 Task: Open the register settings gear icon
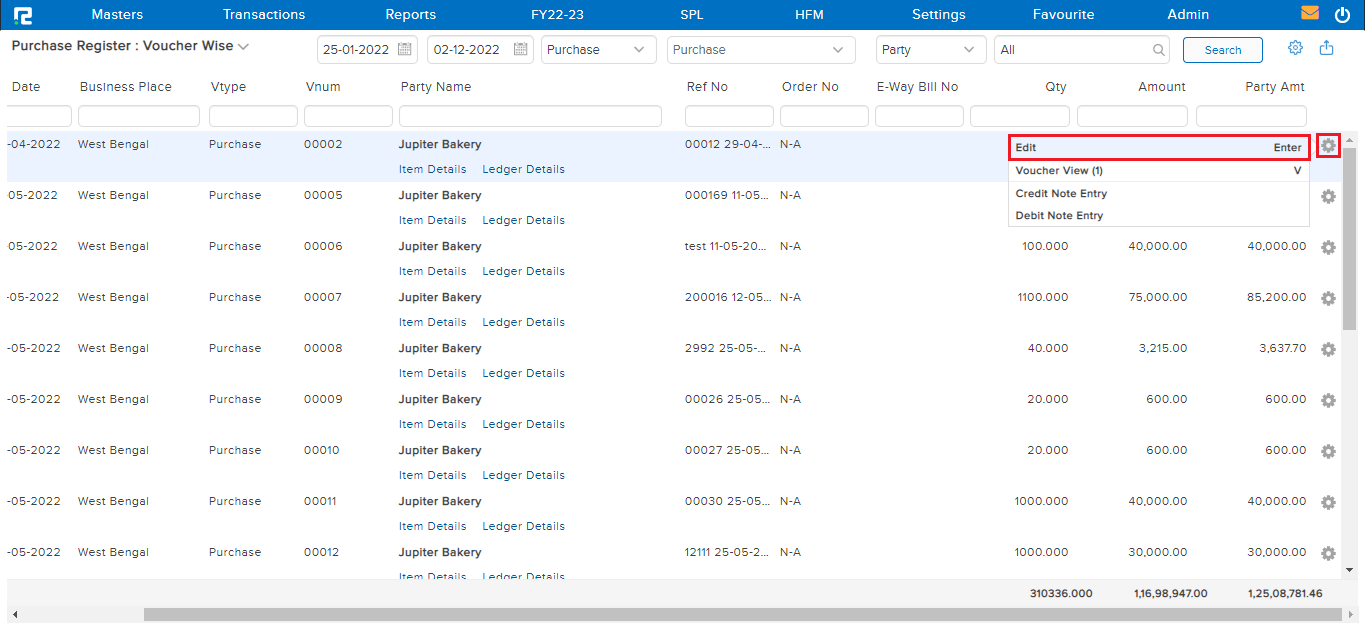click(x=1295, y=48)
